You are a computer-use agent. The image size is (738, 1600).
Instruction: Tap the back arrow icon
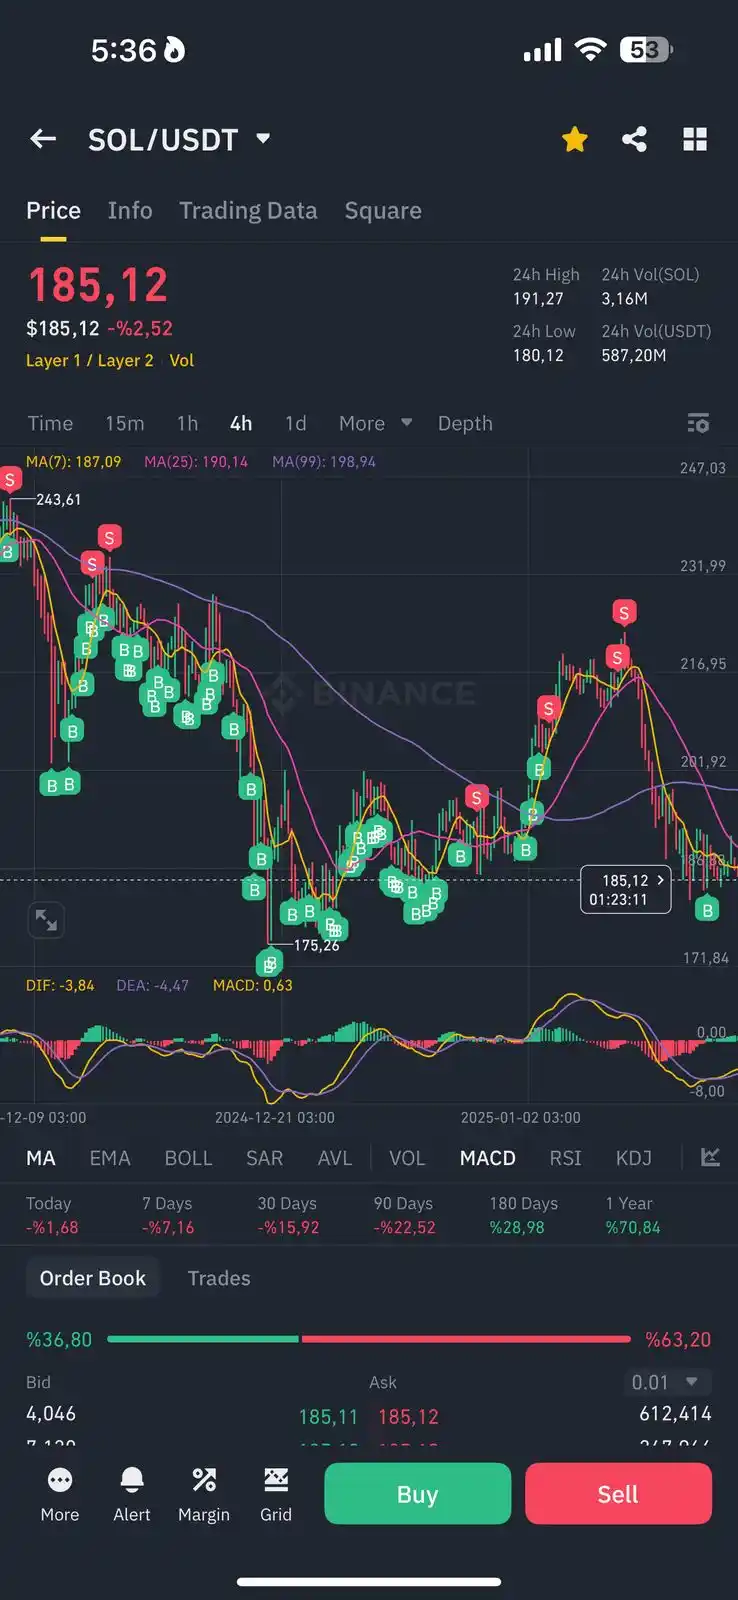[43, 139]
